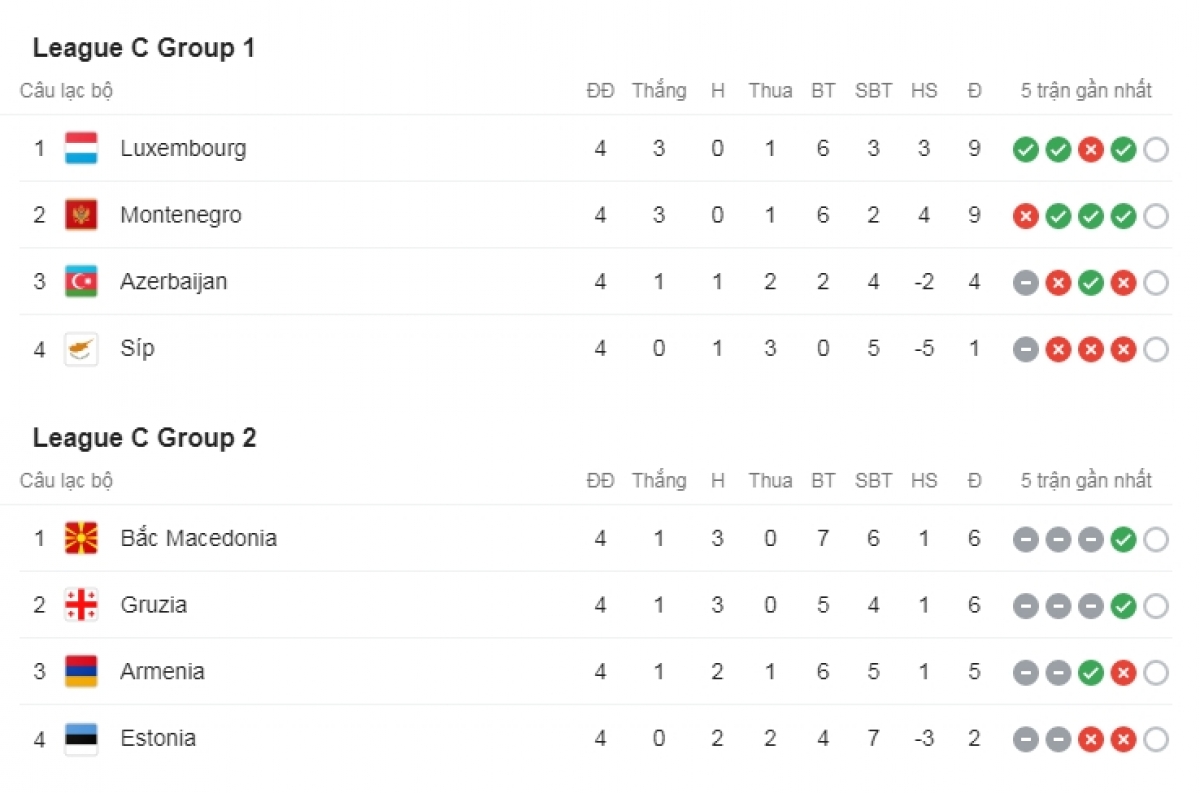Click the Azerbaijan flag icon
Screen dimensions: 1200x793
(x=81, y=282)
